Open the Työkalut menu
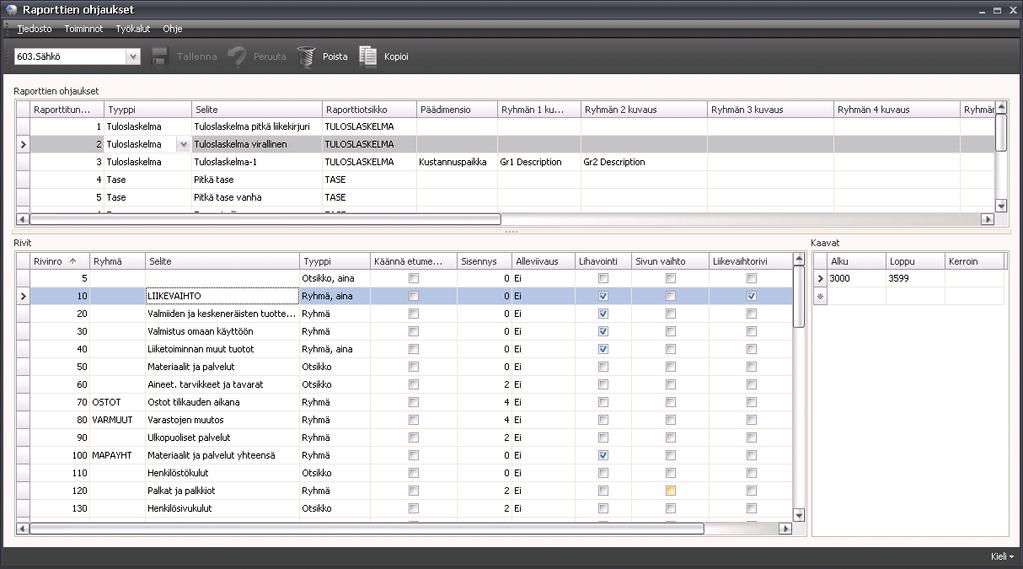 pyautogui.click(x=132, y=29)
